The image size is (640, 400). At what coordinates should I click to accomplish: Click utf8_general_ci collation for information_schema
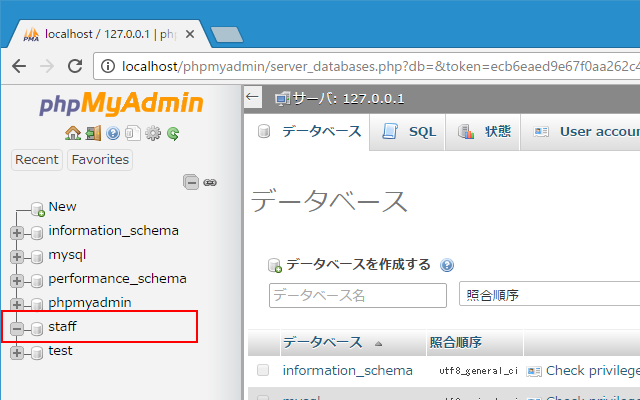[478, 371]
